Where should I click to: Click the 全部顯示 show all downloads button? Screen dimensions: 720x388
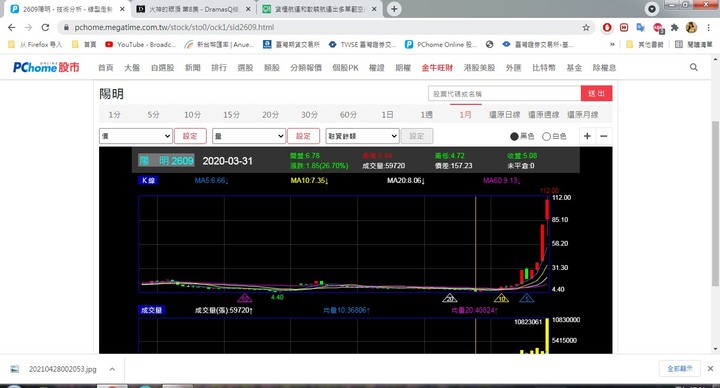(x=680, y=369)
